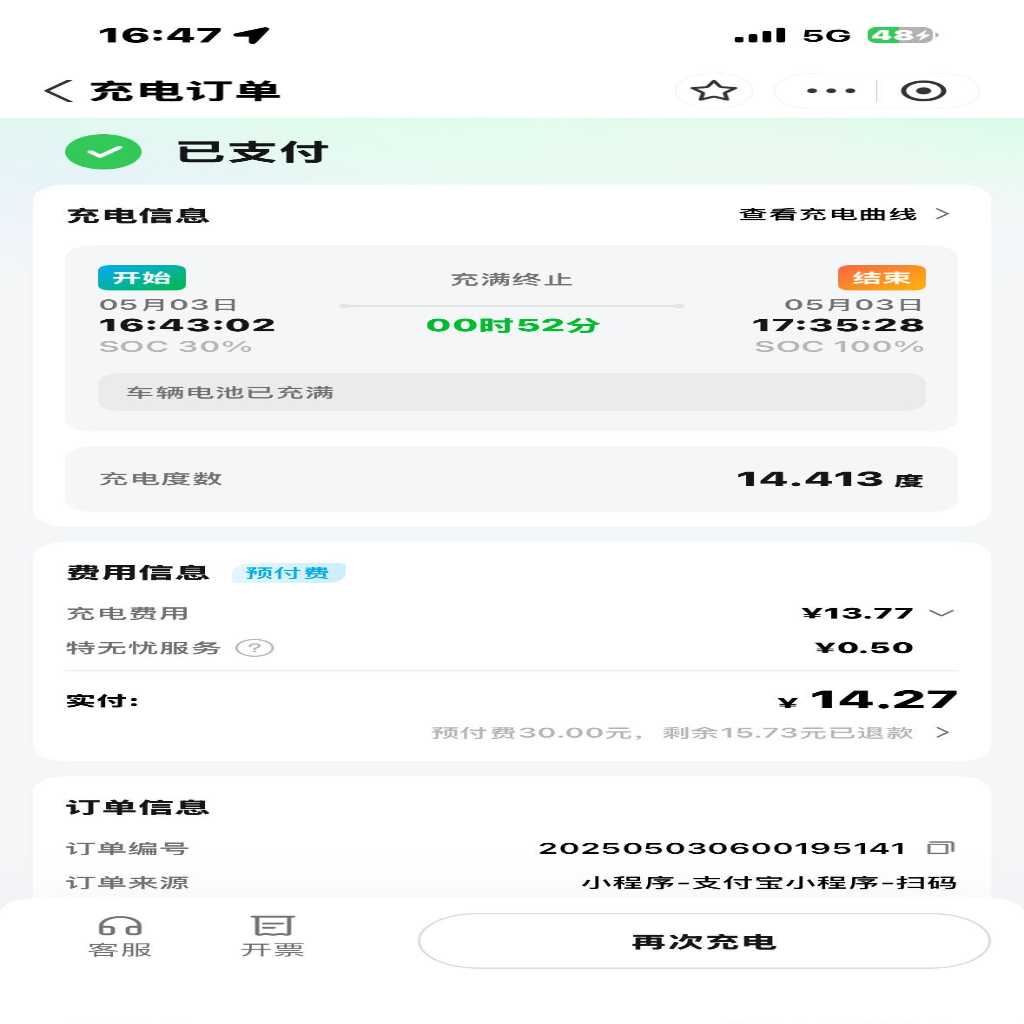
Task: Expand 充电费用 details chevron
Action: [x=941, y=613]
